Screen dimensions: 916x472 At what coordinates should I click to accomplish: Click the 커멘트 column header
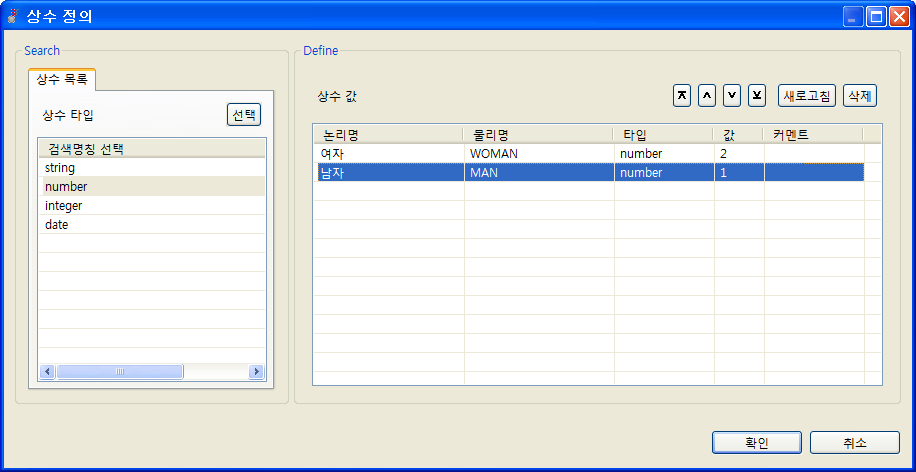pos(814,135)
